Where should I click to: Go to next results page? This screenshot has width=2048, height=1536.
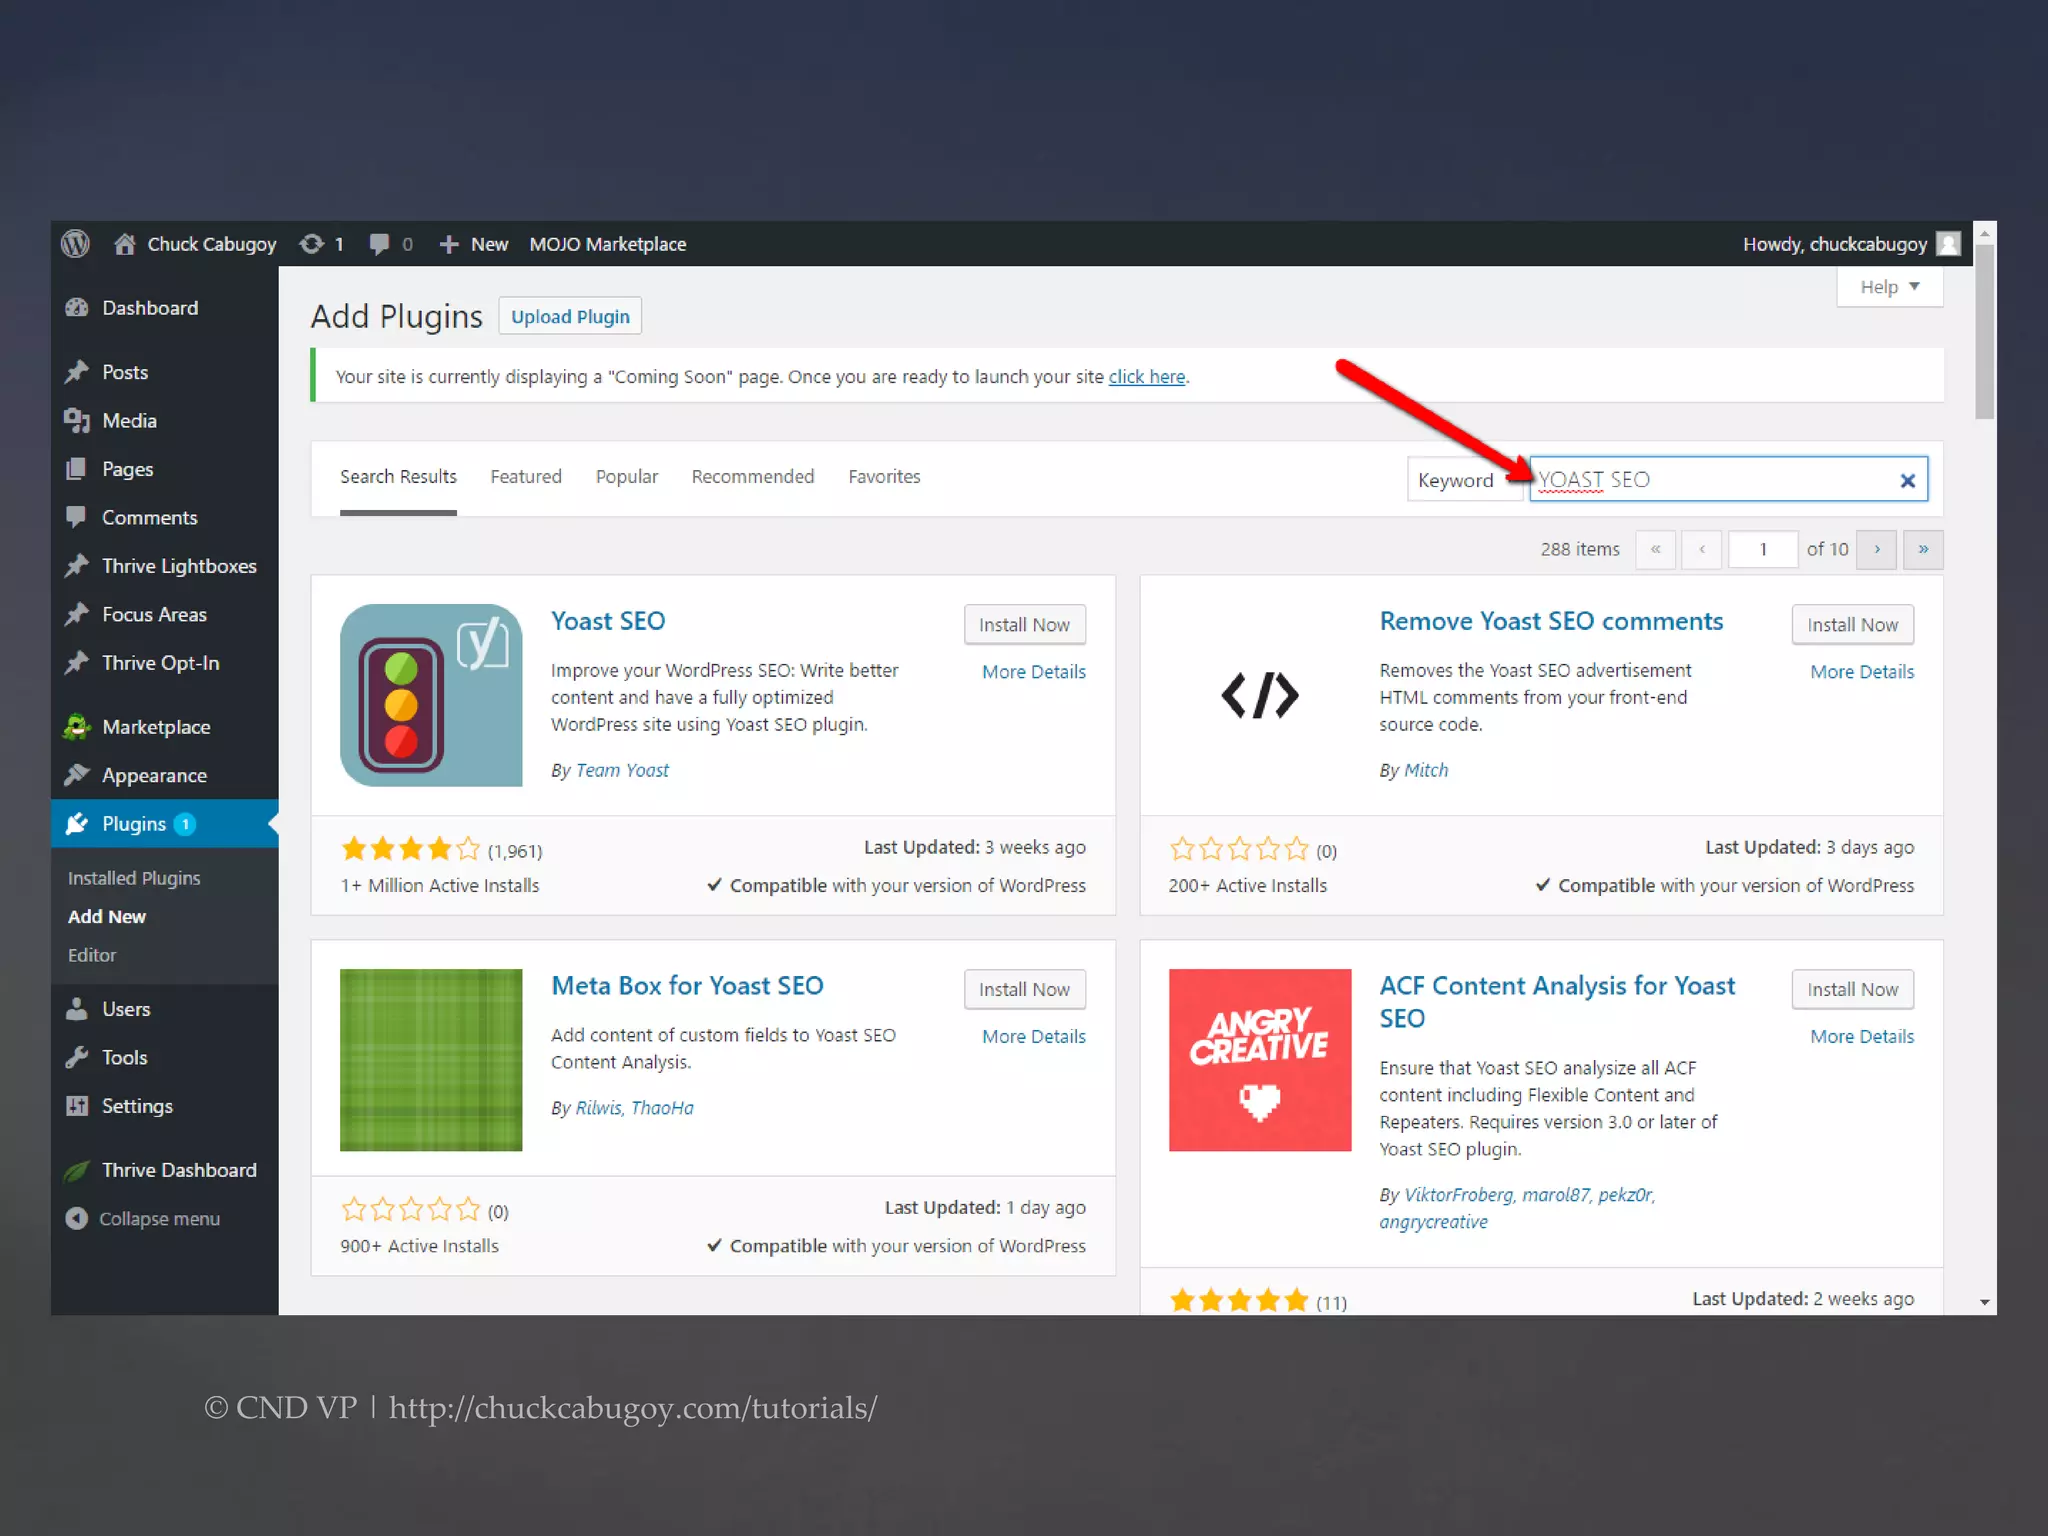pyautogui.click(x=1877, y=549)
